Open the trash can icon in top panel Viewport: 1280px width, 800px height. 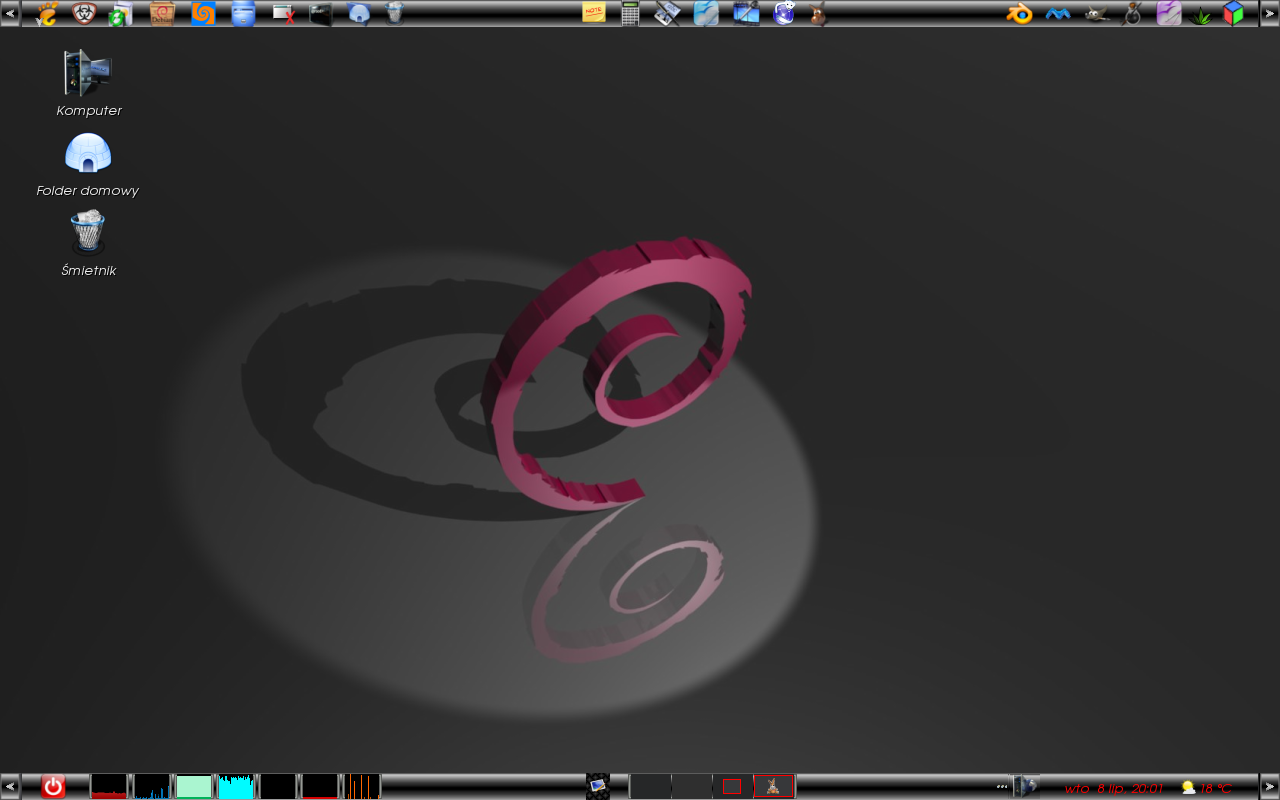click(395, 13)
